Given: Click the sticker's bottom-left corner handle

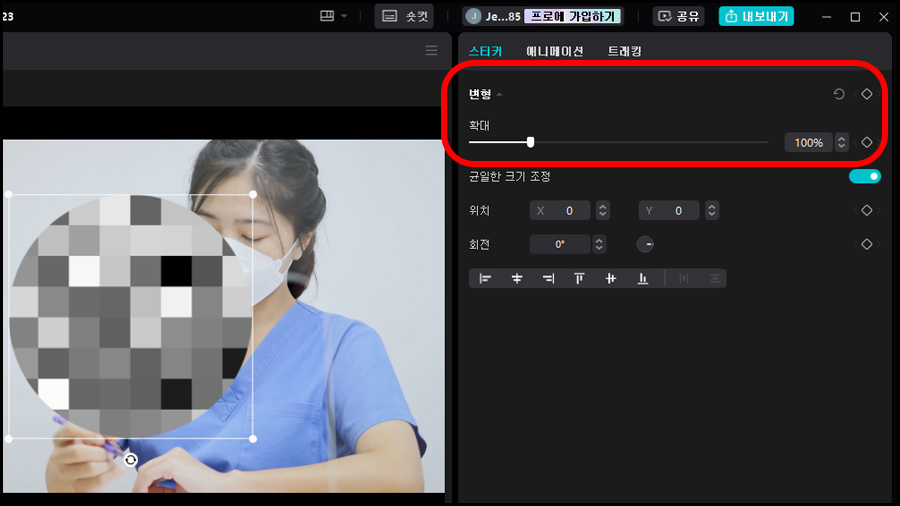Looking at the screenshot, I should point(9,439).
